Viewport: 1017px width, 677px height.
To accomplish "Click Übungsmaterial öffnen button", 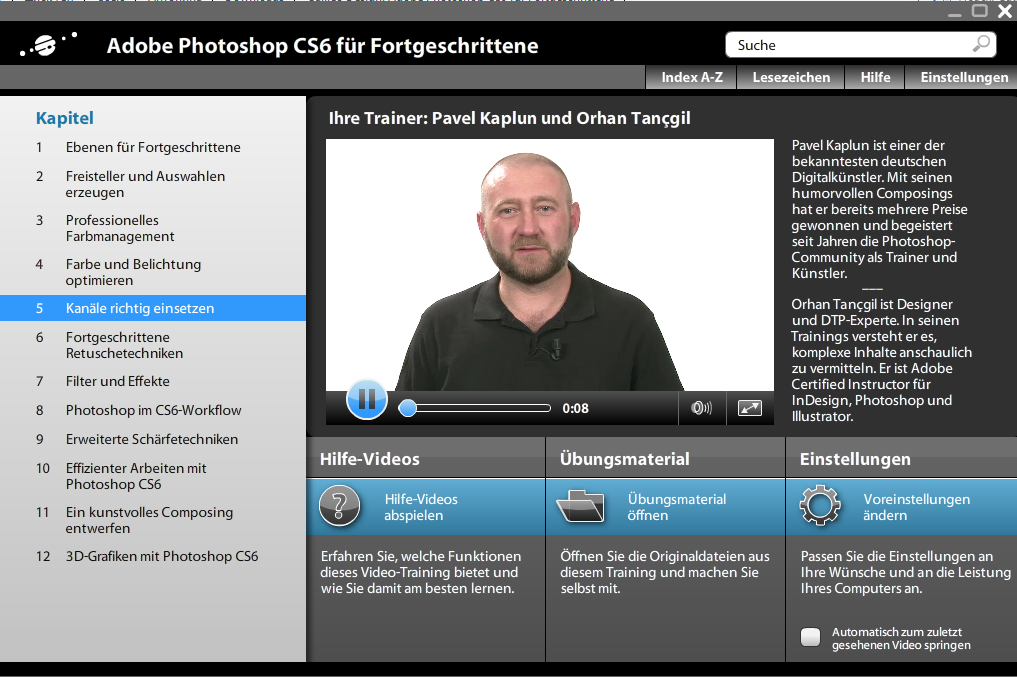I will 665,506.
